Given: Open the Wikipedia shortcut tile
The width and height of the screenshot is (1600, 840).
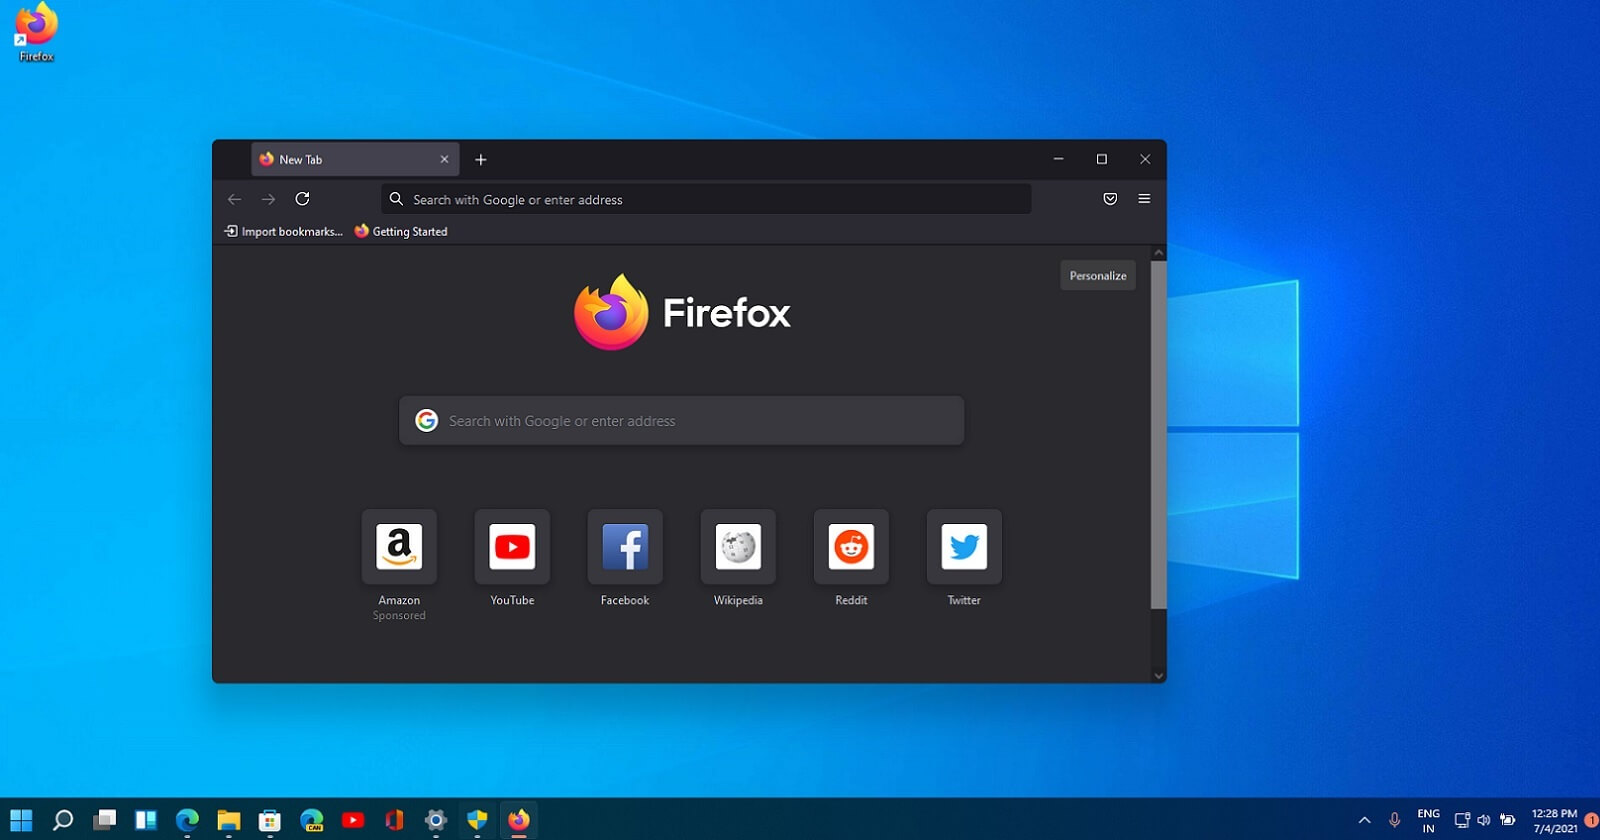Looking at the screenshot, I should [738, 547].
